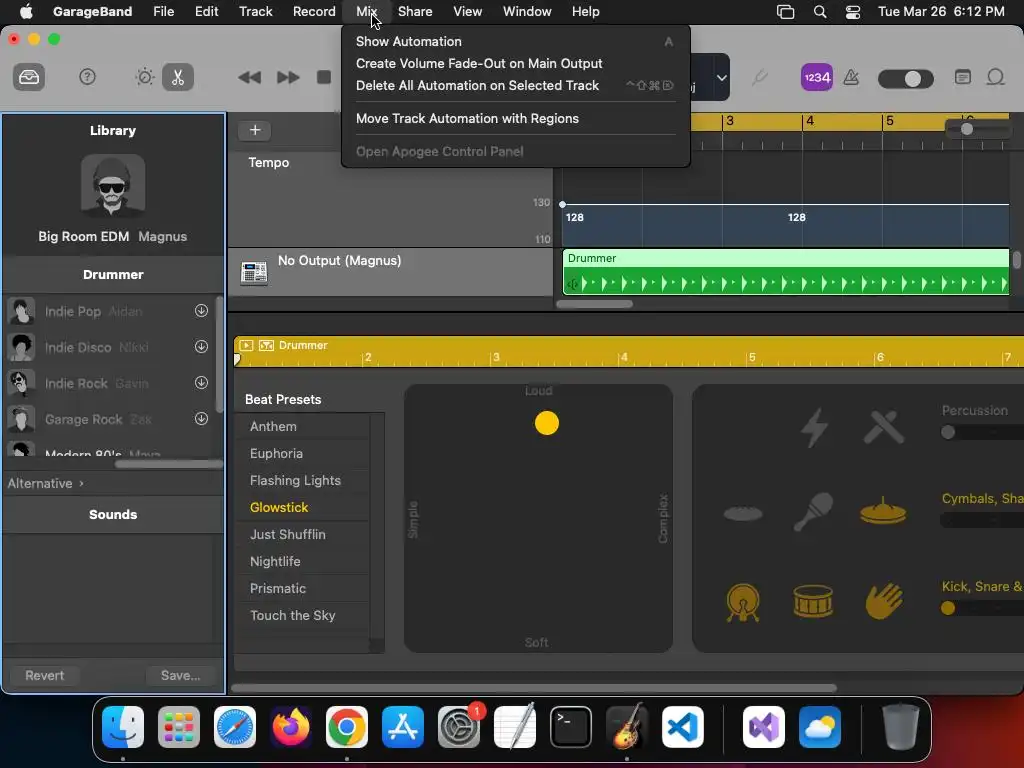
Task: Download the Garage Rock Zak drummer
Action: (x=201, y=419)
